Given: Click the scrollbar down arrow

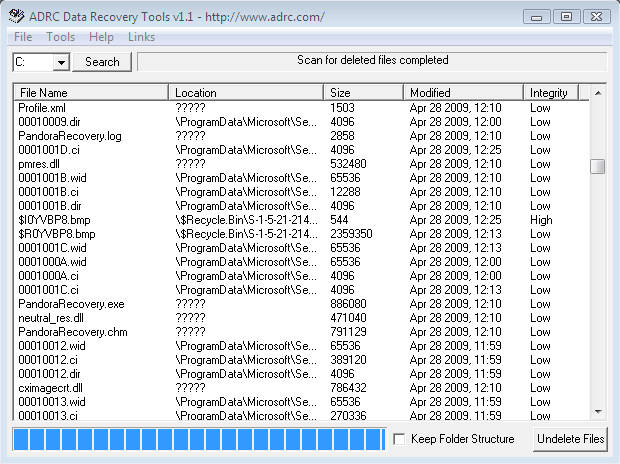Looking at the screenshot, I should point(598,410).
